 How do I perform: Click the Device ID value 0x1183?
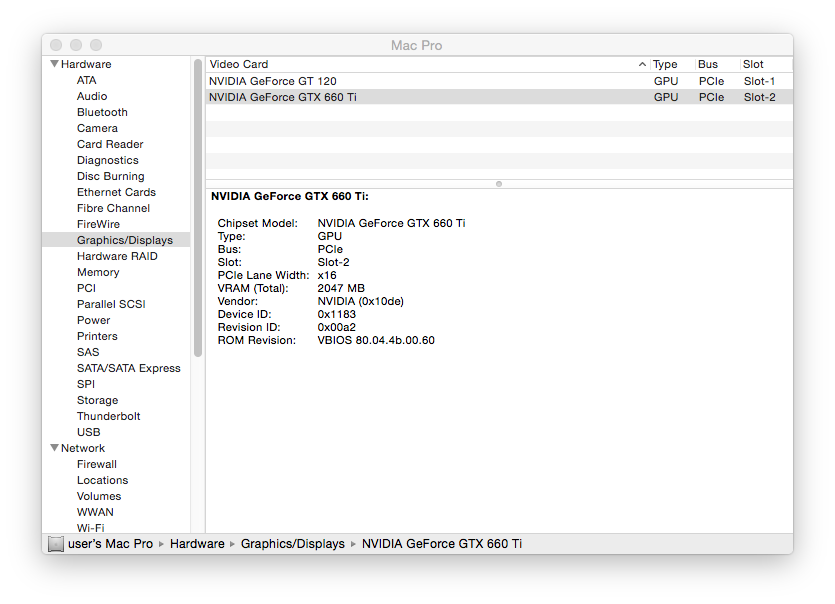337,314
